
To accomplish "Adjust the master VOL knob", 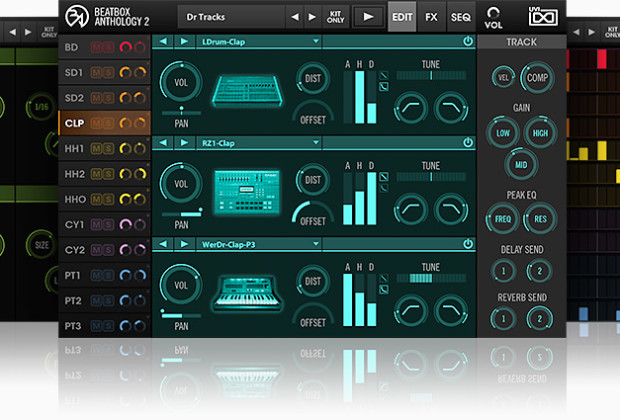I will tap(493, 13).
